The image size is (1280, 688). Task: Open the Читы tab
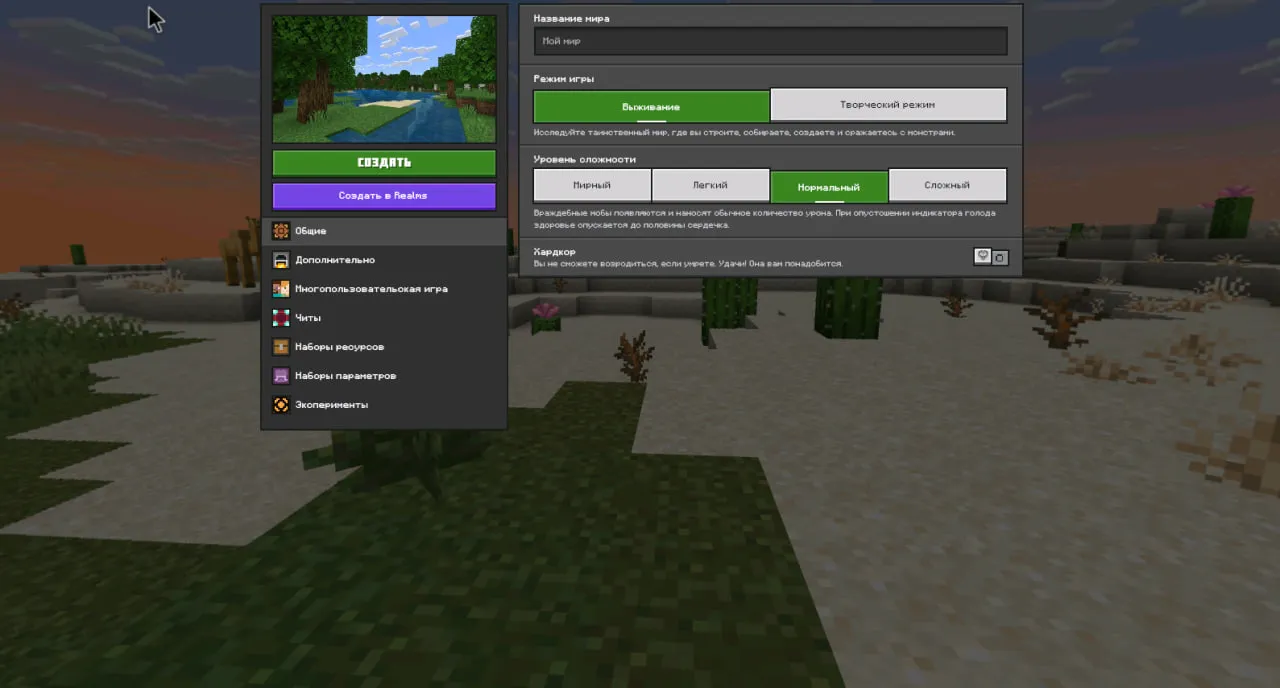[384, 318]
